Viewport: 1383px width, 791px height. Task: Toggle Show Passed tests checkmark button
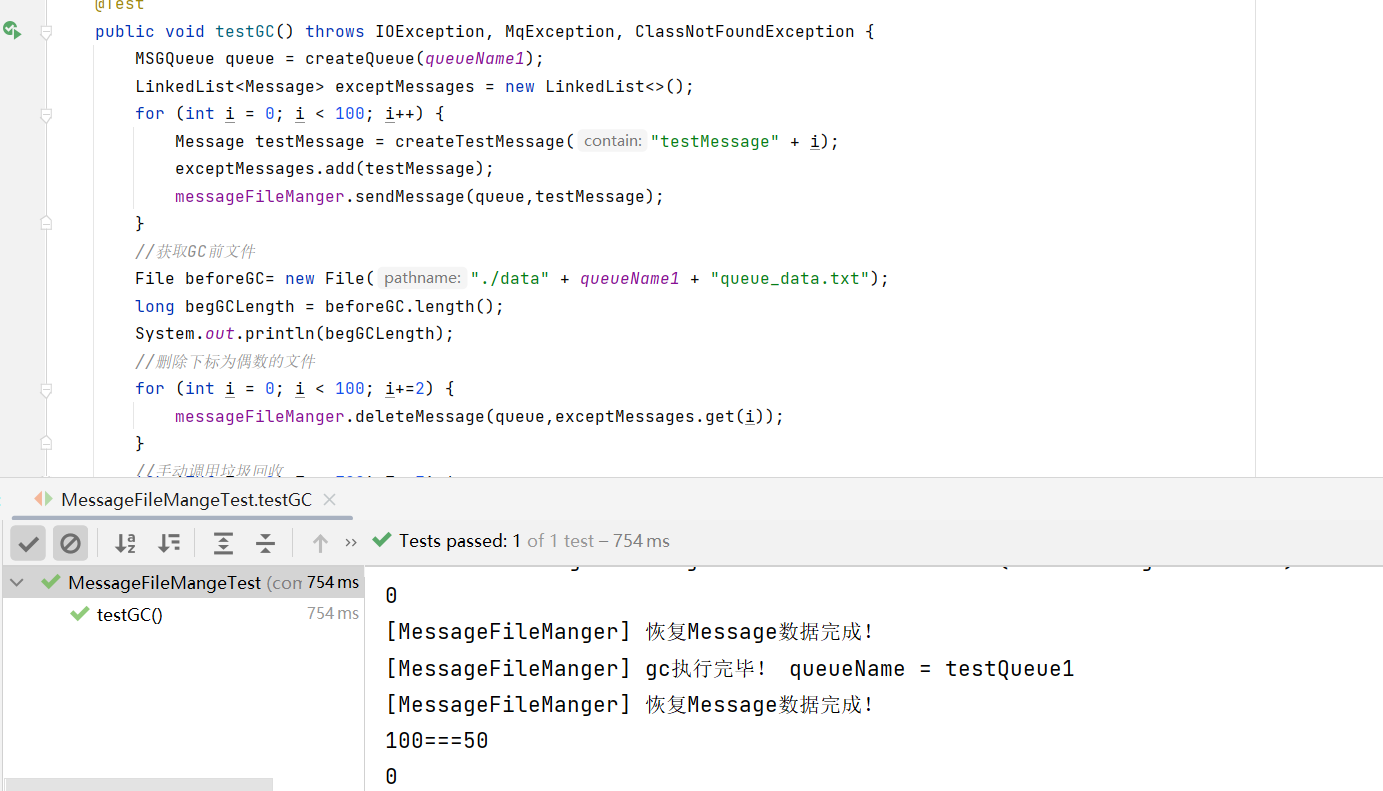tap(28, 543)
